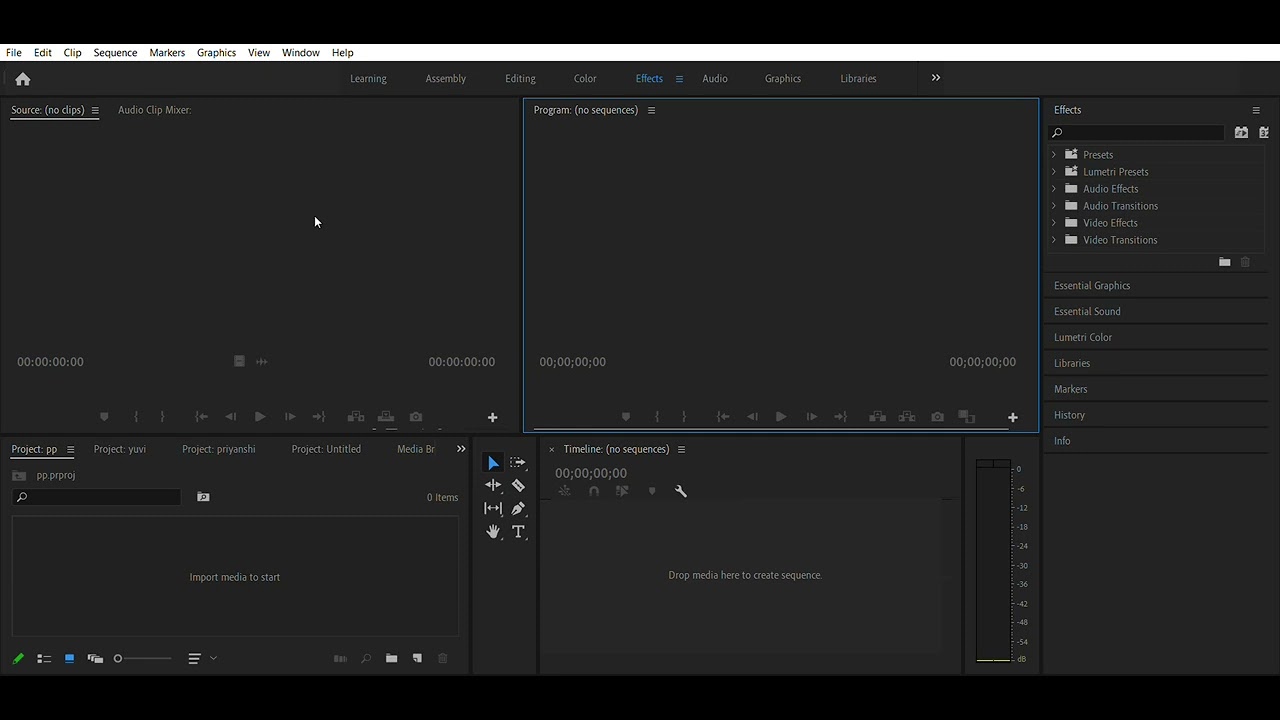Toggle 32-bit Color filter in Effects panel
Viewport: 1280px width, 720px height.
[1264, 132]
